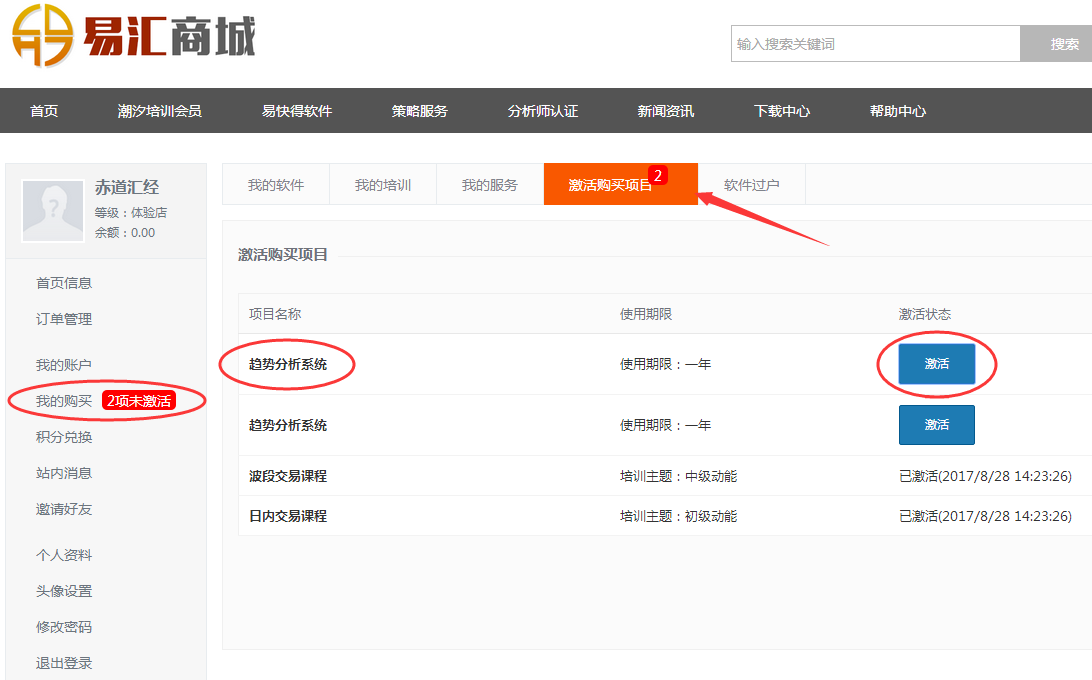Open 积分兑换 in the sidebar
The width and height of the screenshot is (1092, 680).
click(64, 437)
